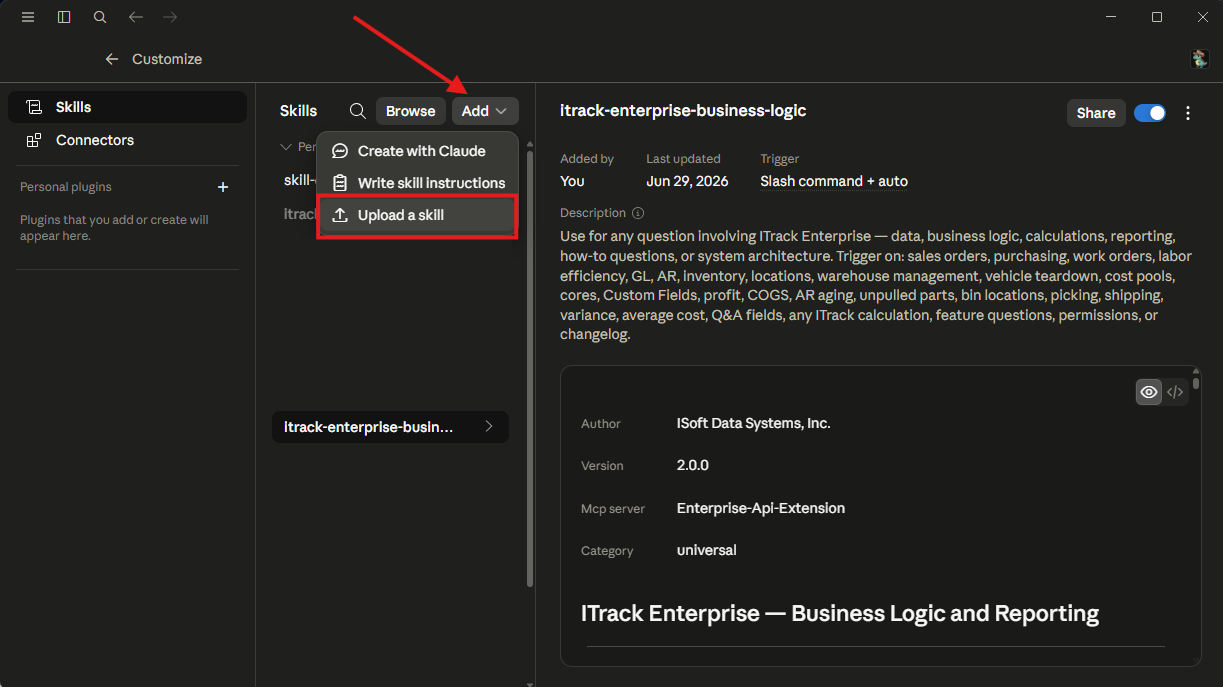Viewport: 1223px width, 687px height.
Task: Click the skill preview pane scrollbar
Action: point(1196,382)
